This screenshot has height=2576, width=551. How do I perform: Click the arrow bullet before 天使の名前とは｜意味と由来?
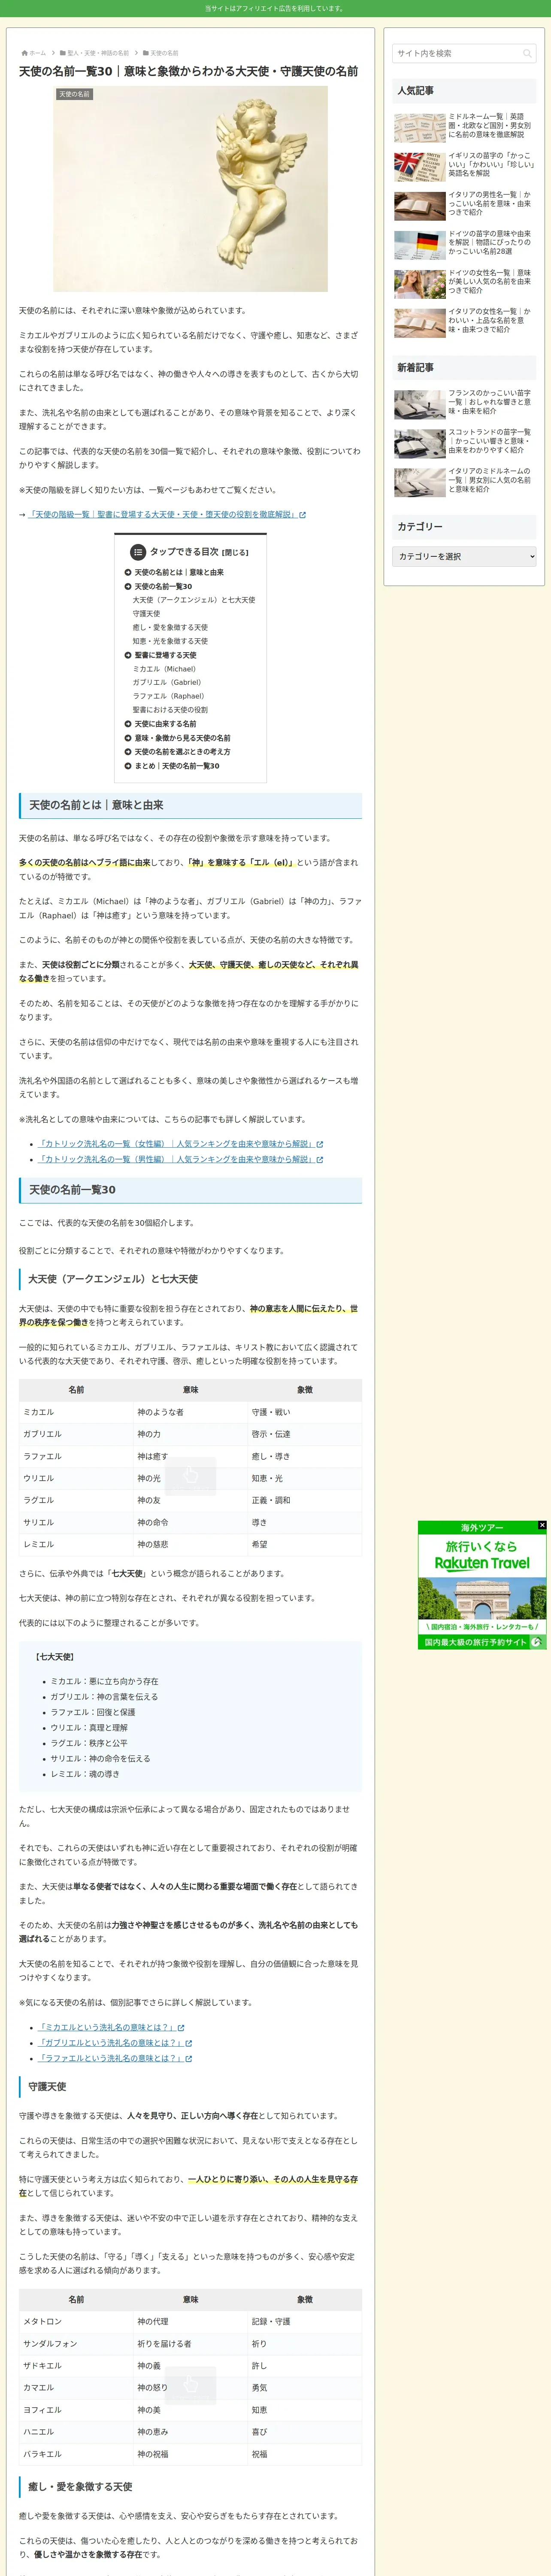click(128, 573)
